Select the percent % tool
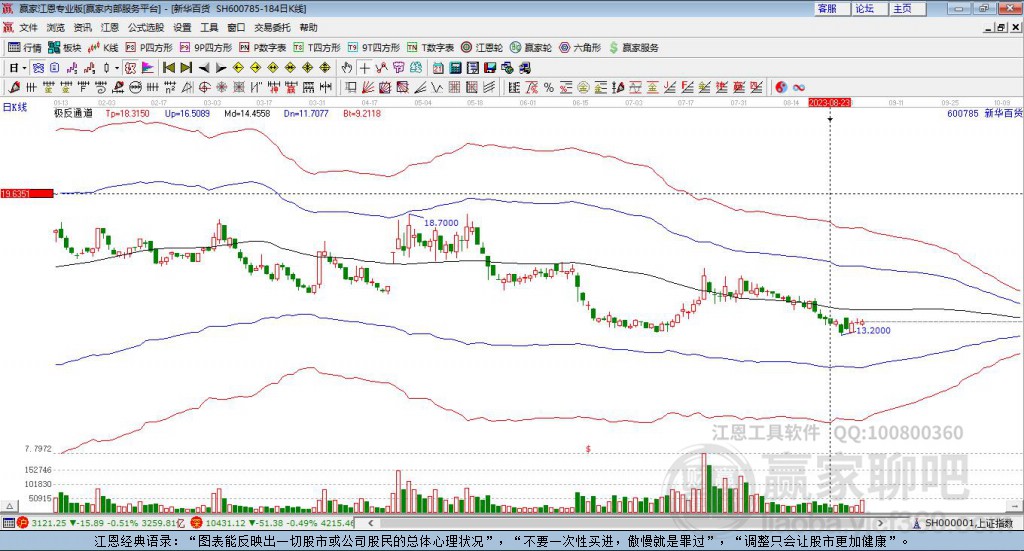 pos(549,87)
